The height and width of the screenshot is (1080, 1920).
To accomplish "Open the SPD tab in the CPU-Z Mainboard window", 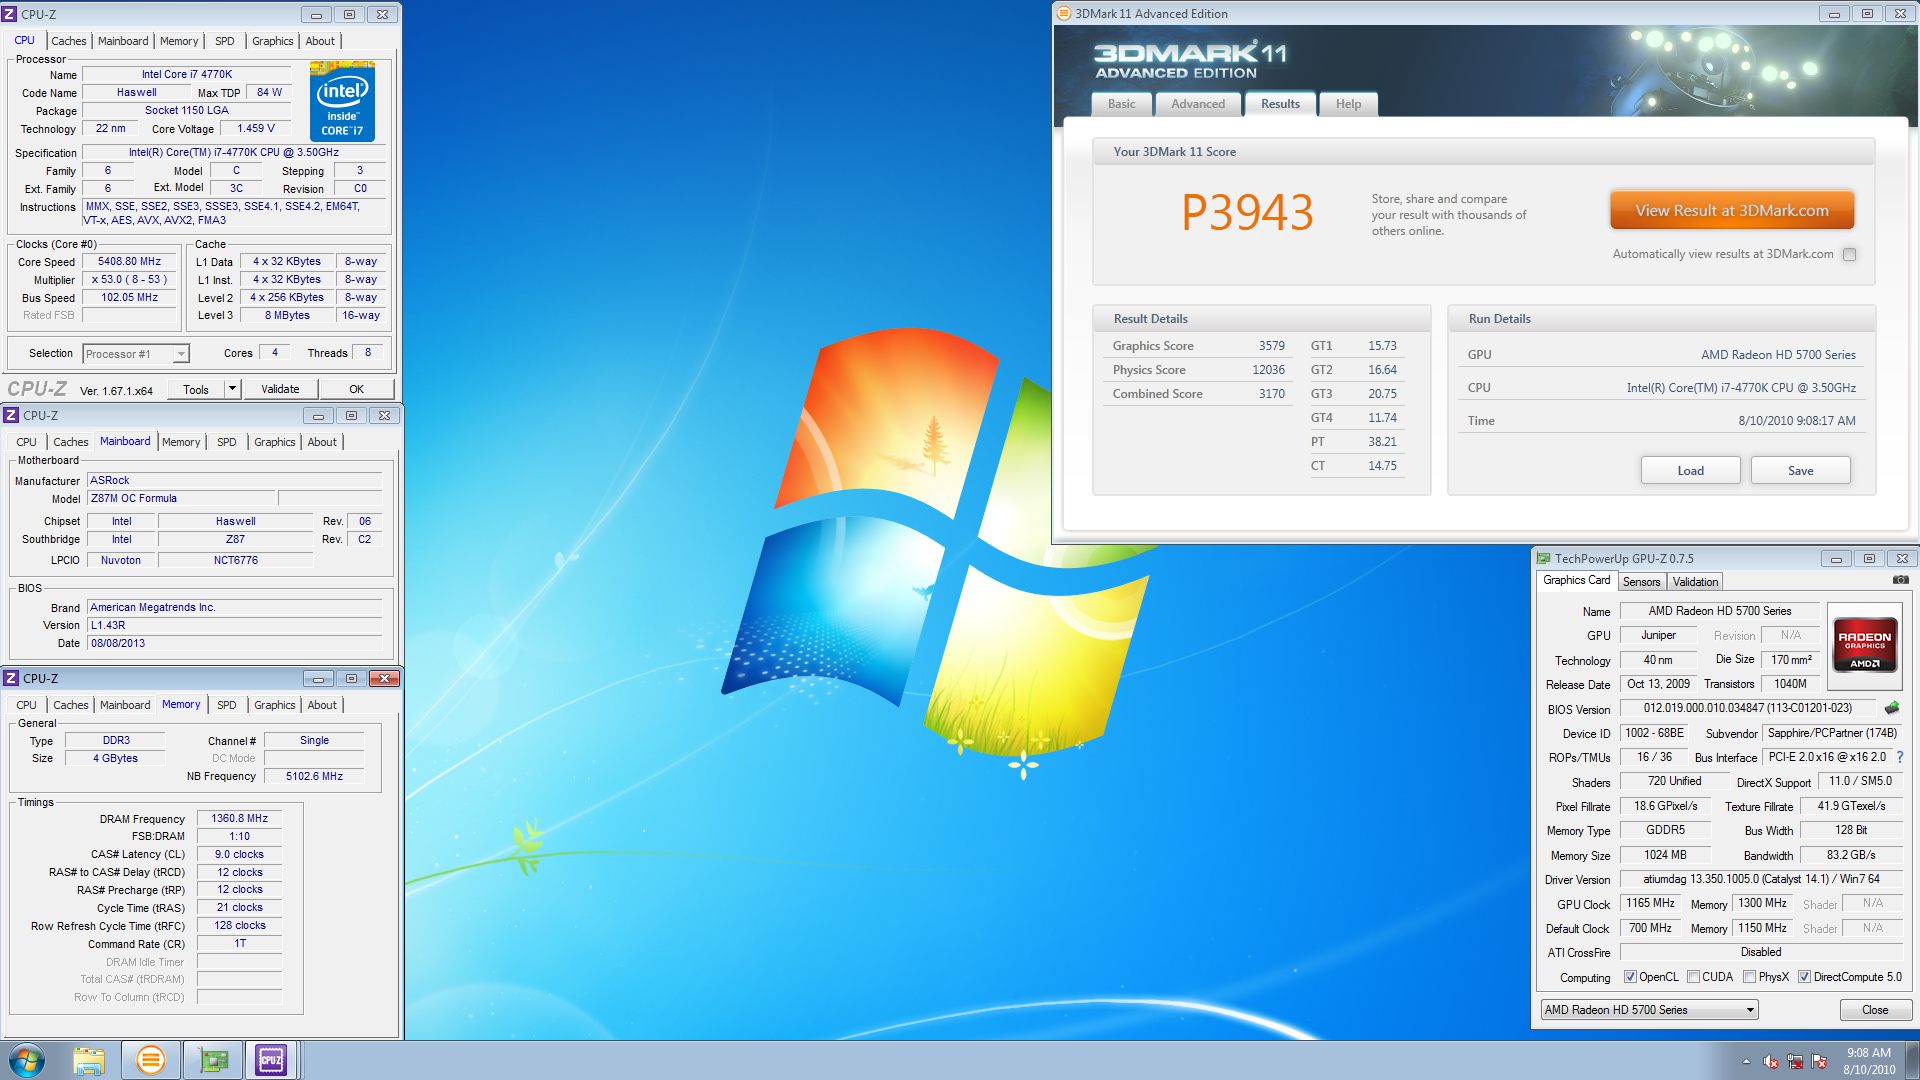I will click(x=227, y=442).
